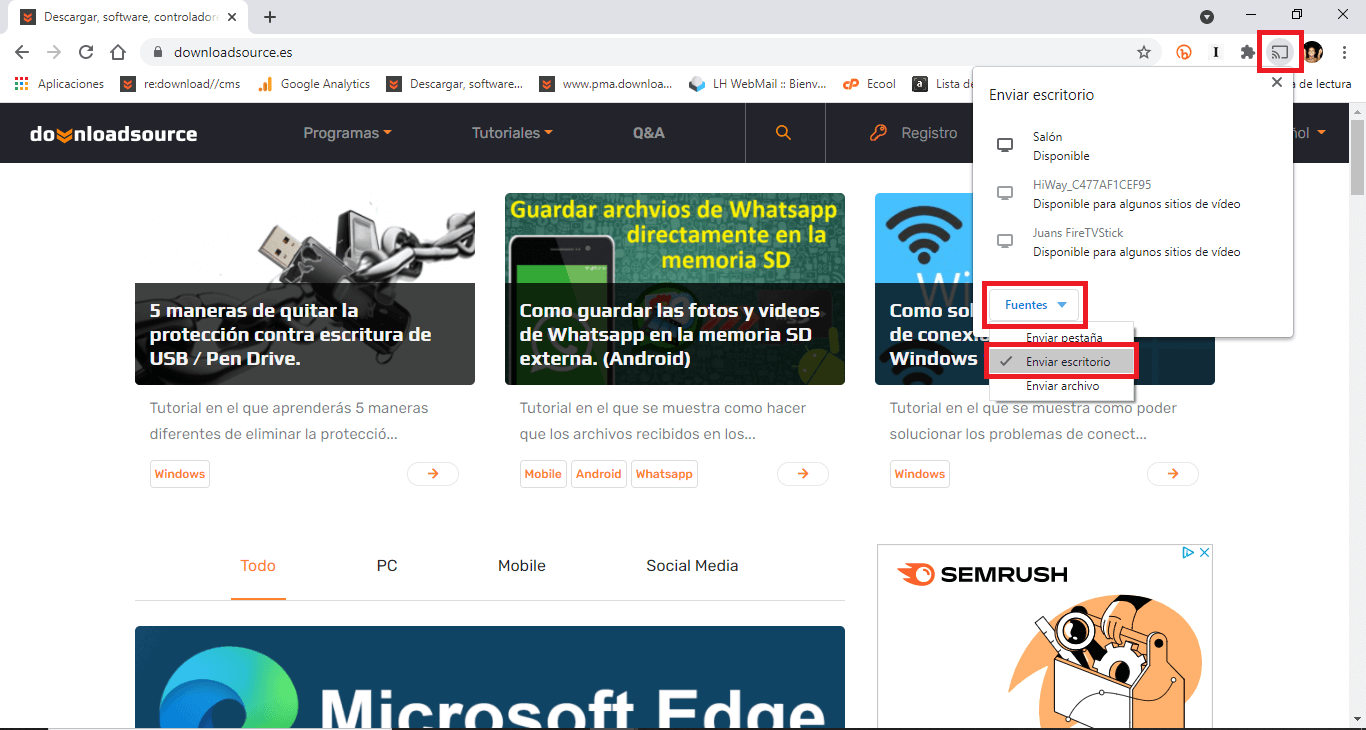Open the Q&A section

point(648,133)
